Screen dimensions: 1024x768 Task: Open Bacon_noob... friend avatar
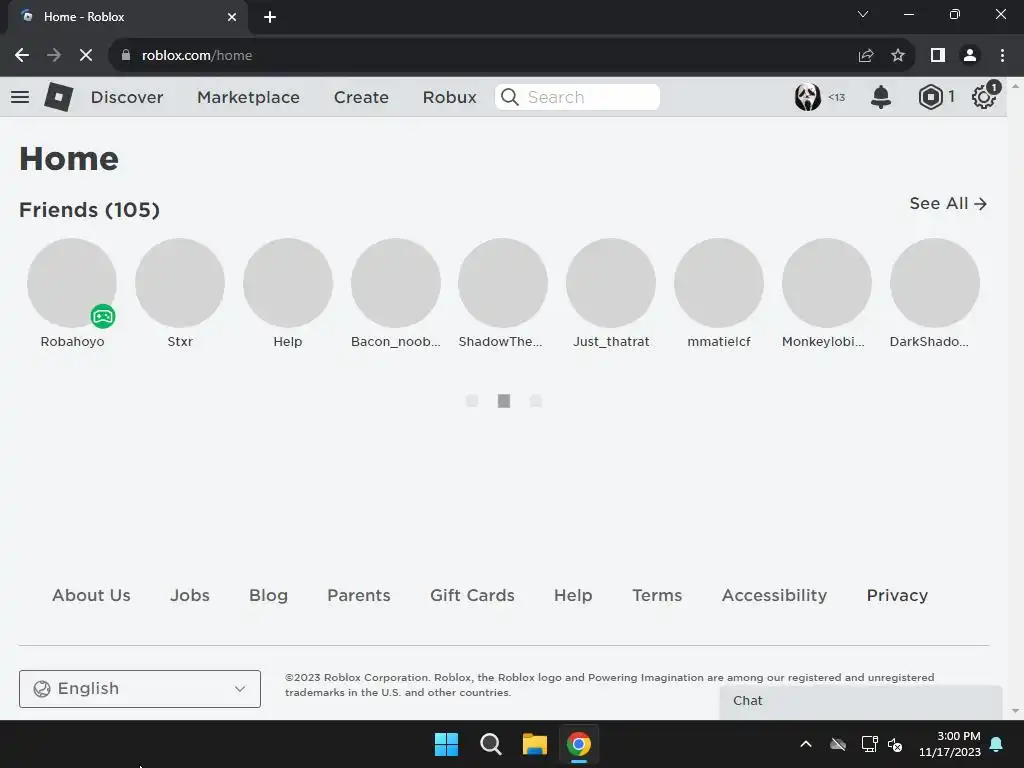pyautogui.click(x=396, y=283)
